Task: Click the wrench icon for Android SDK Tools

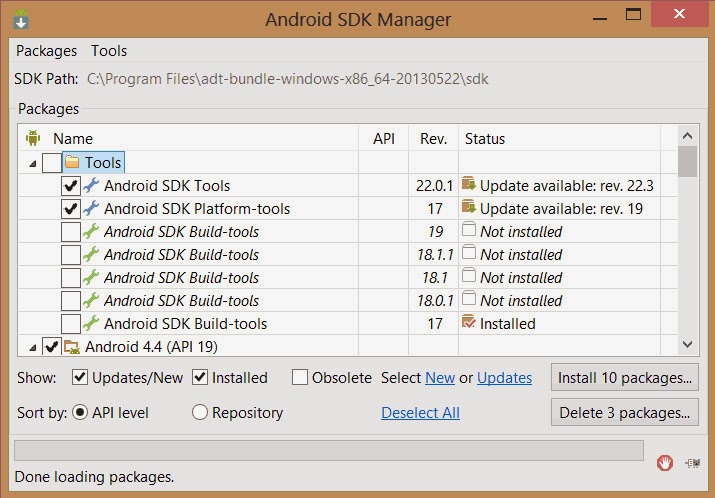Action: [x=91, y=185]
